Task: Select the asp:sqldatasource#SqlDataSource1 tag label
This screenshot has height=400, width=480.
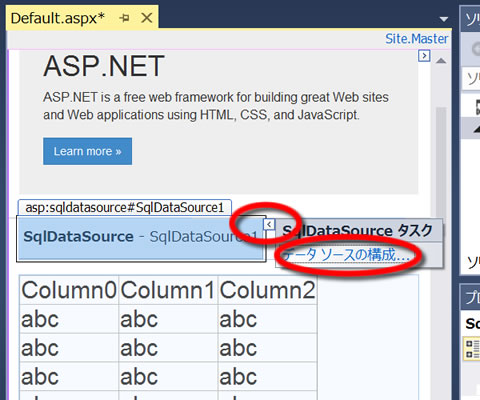Action: [125, 207]
